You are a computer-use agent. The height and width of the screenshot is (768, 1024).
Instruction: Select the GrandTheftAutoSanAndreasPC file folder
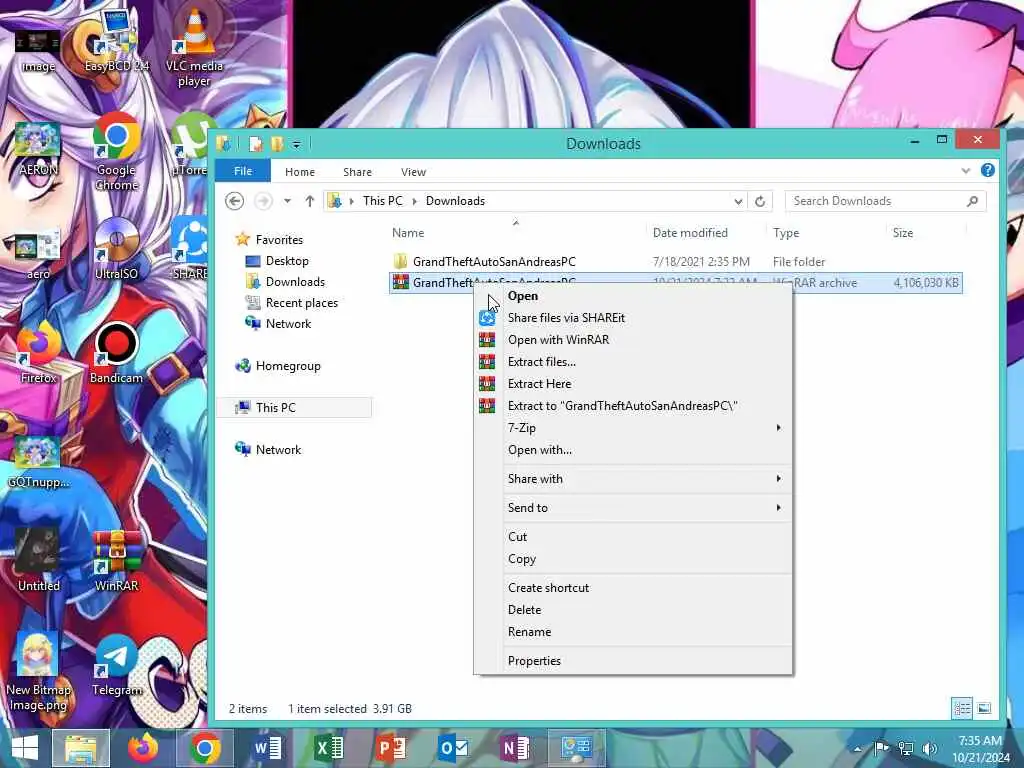tap(676, 262)
